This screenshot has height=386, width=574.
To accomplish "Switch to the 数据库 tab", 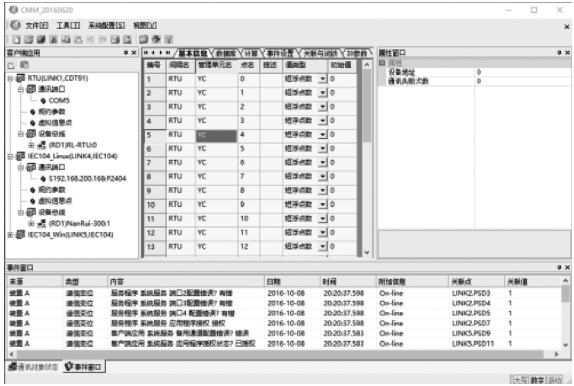I will tap(226, 53).
